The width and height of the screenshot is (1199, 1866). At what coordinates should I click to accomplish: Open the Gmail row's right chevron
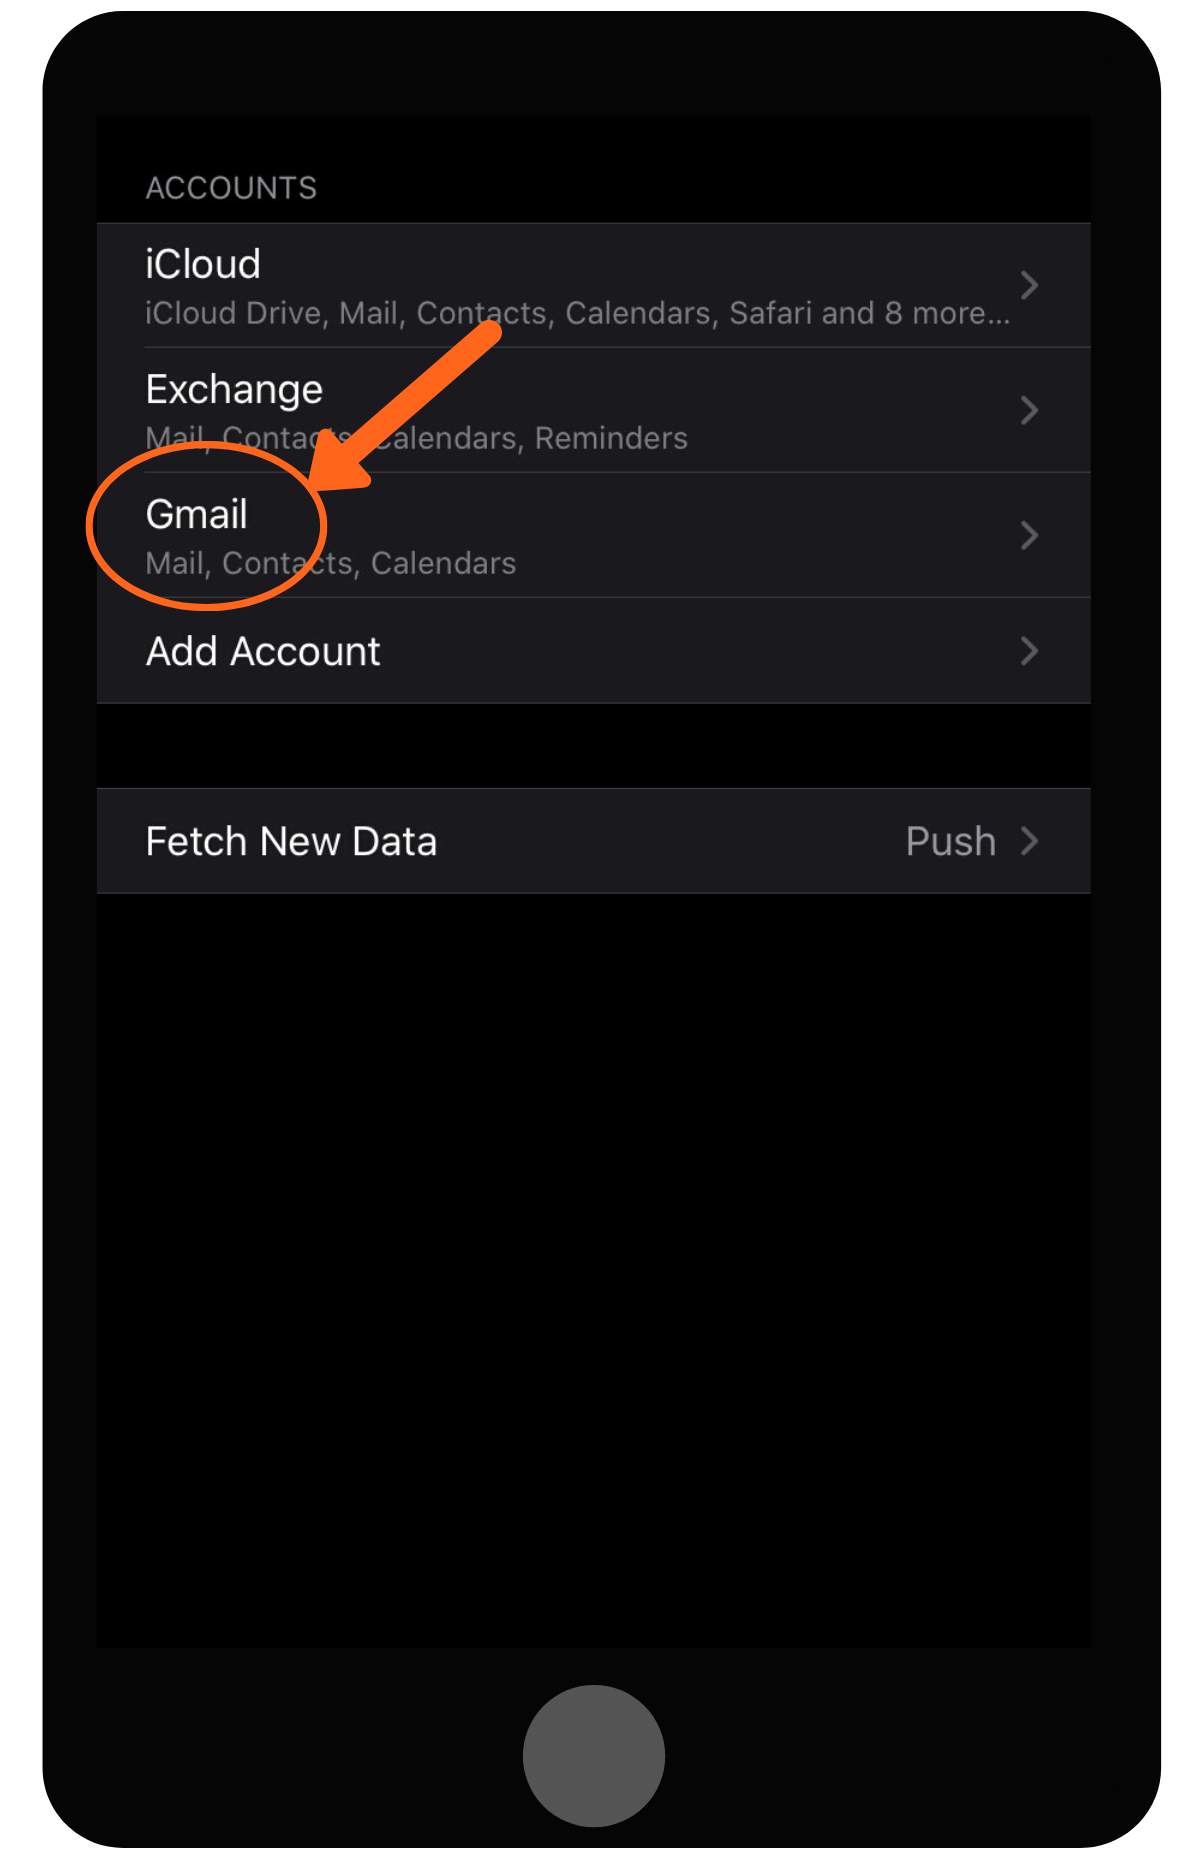(1029, 536)
